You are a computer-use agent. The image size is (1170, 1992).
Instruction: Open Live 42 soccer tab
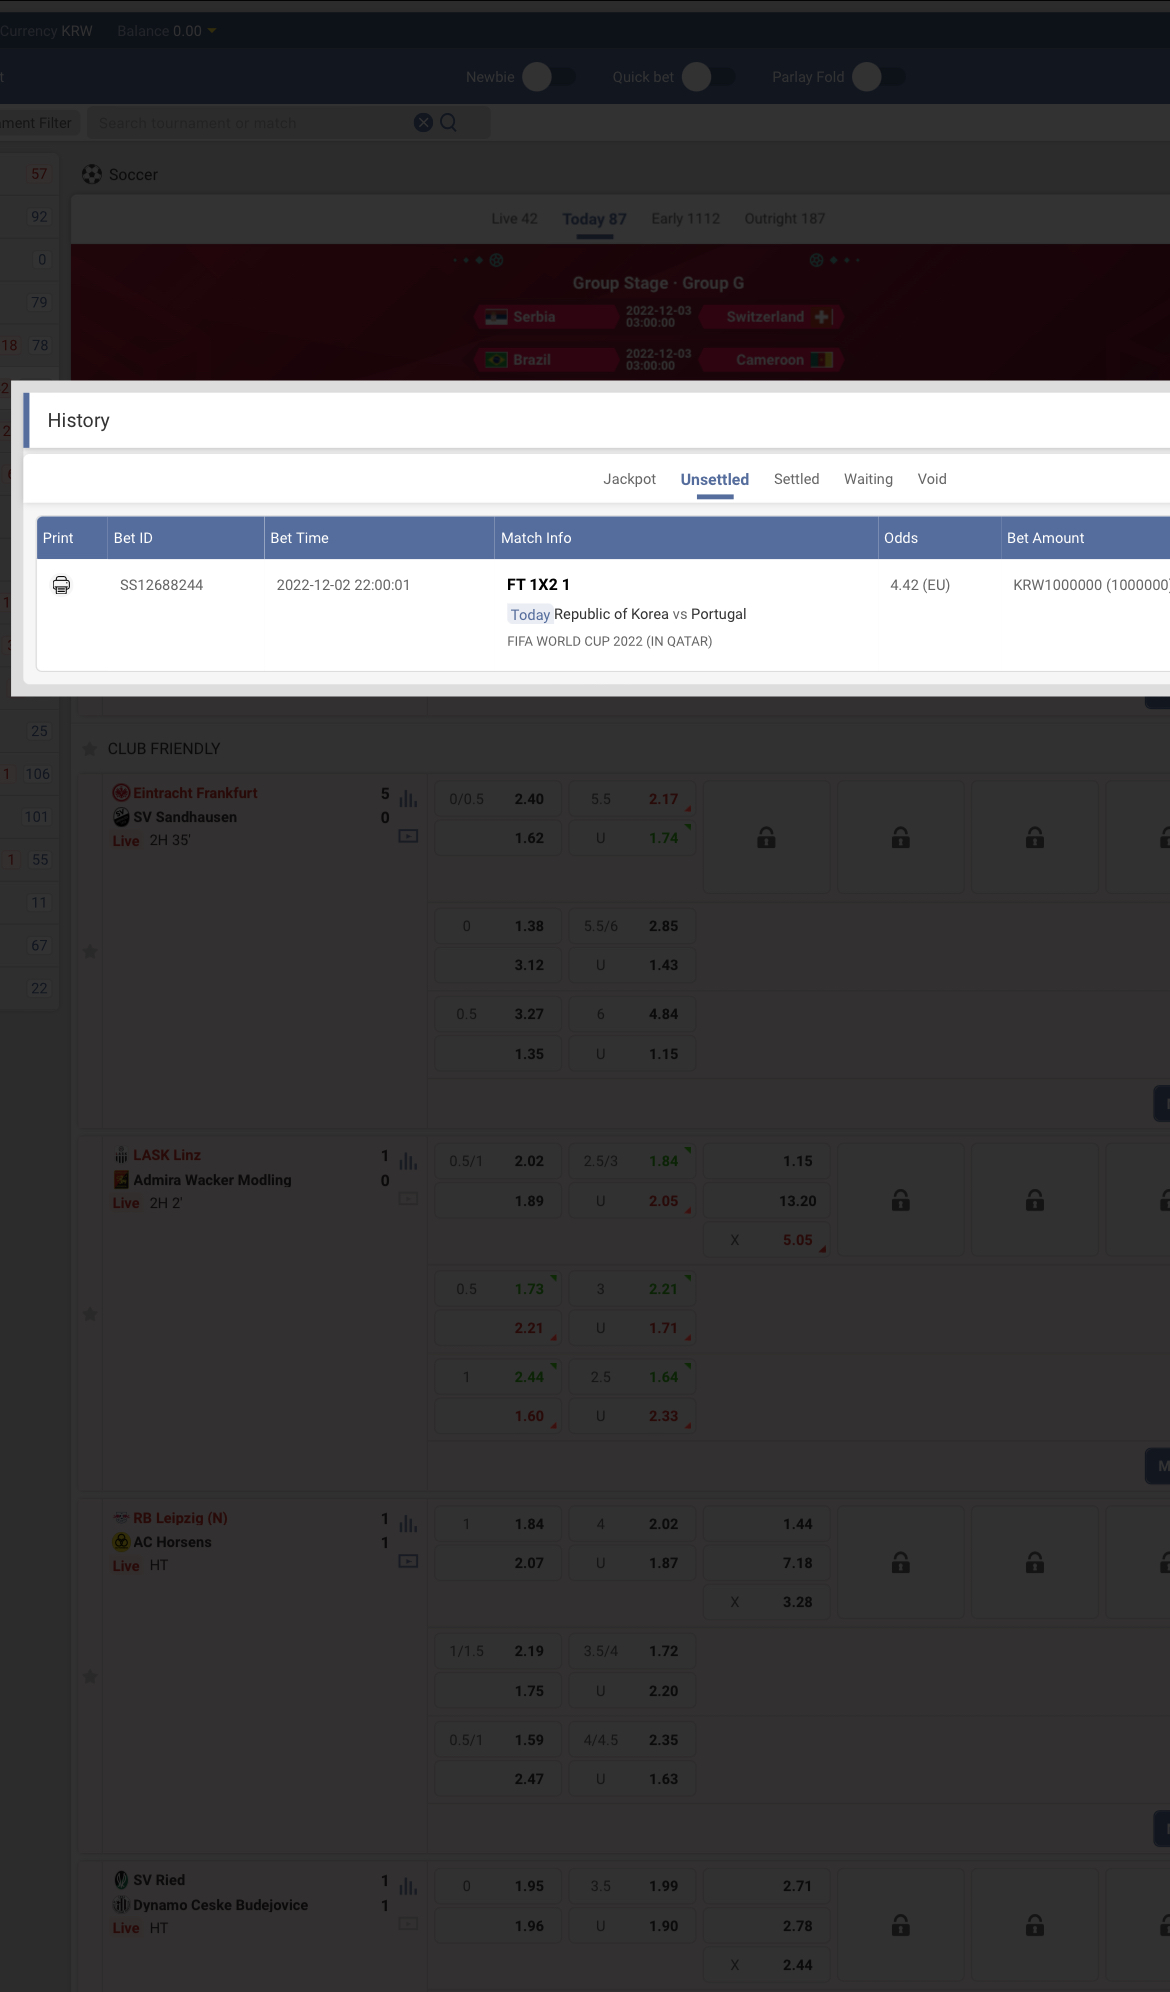point(514,219)
